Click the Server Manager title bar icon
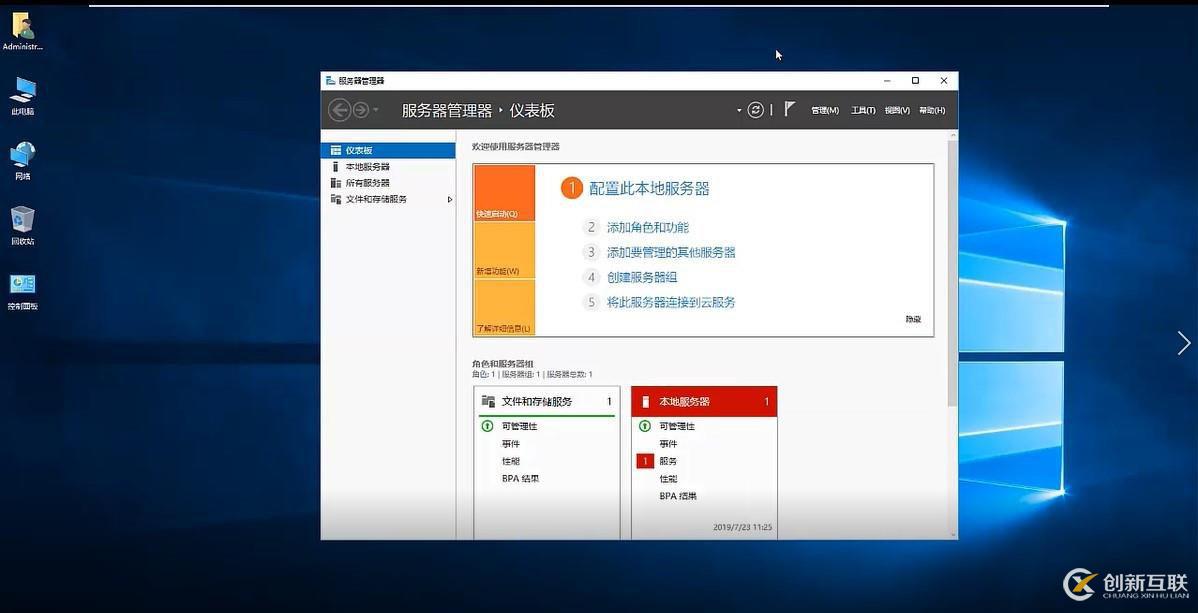 330,80
